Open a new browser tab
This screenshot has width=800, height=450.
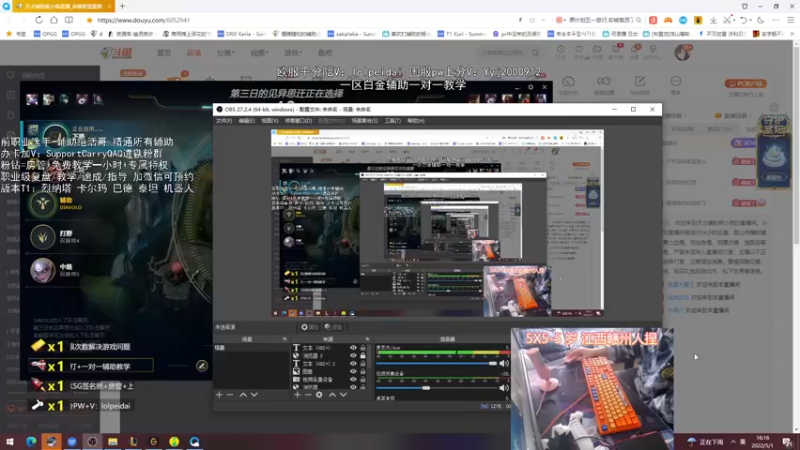click(122, 6)
